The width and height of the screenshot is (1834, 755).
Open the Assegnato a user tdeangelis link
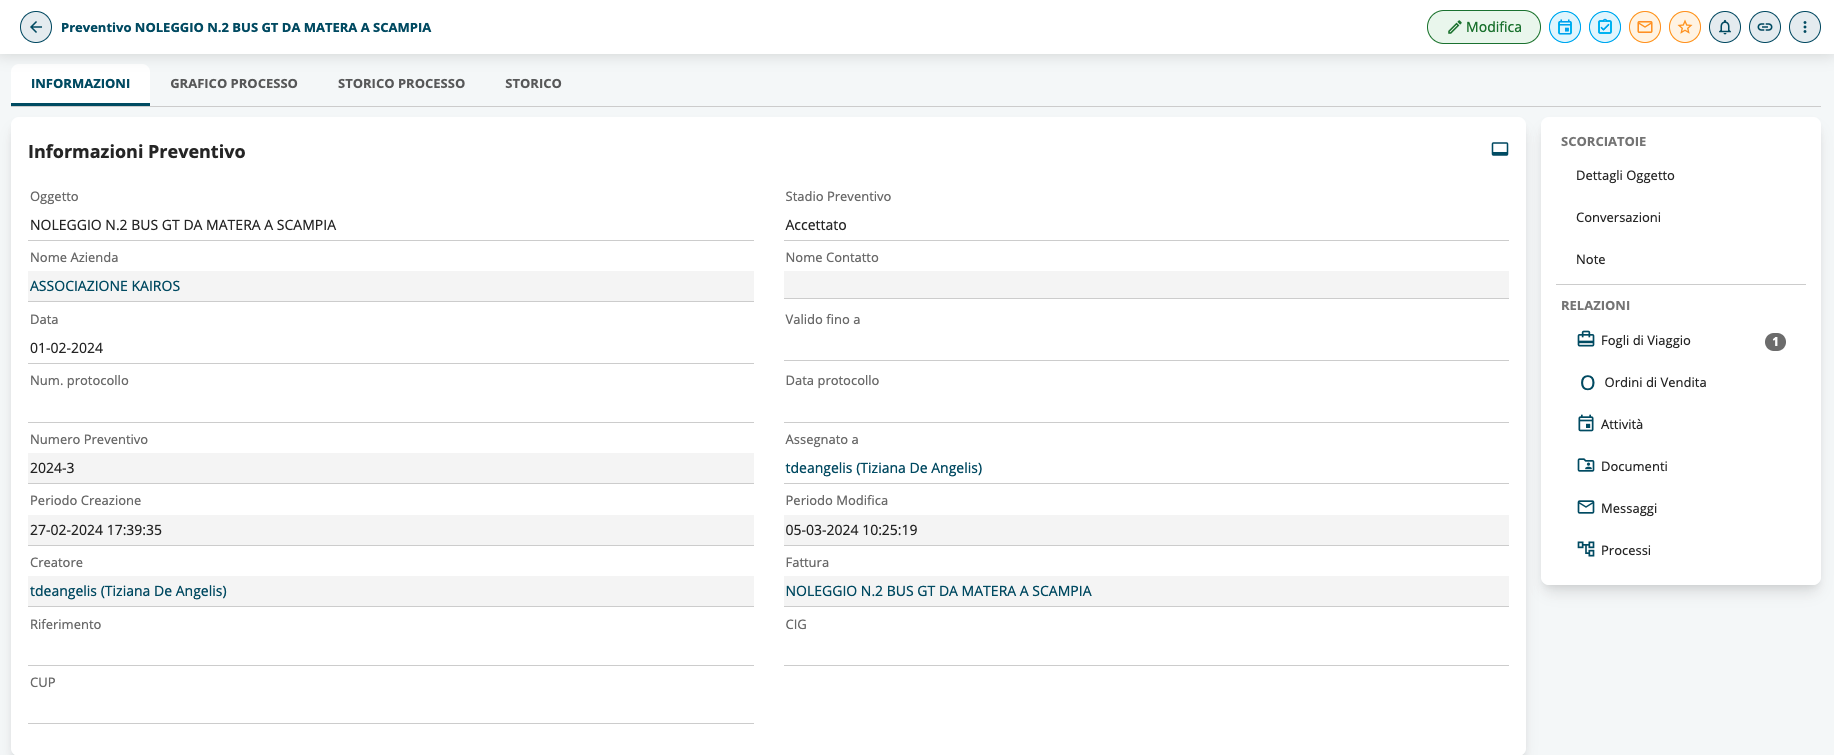[884, 468]
